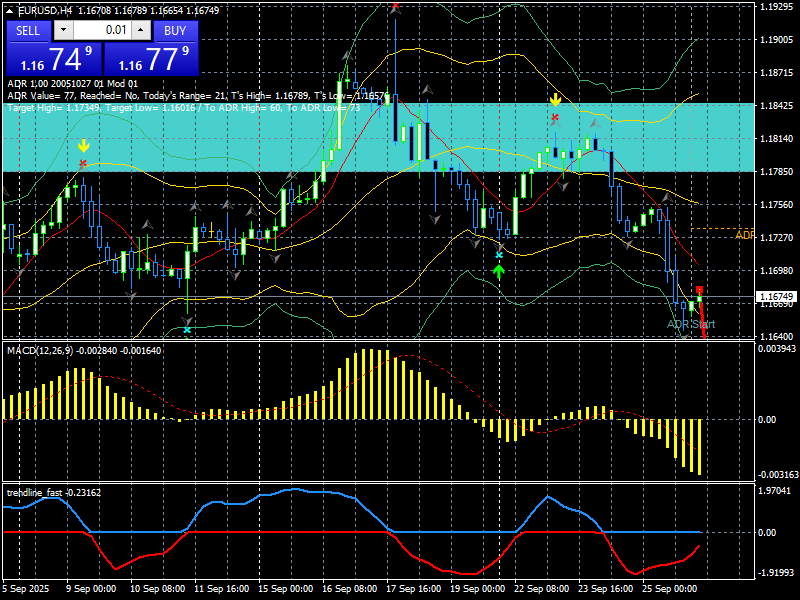Click the '25 Sep 00:00' time label
The image size is (800, 600).
coord(669,588)
